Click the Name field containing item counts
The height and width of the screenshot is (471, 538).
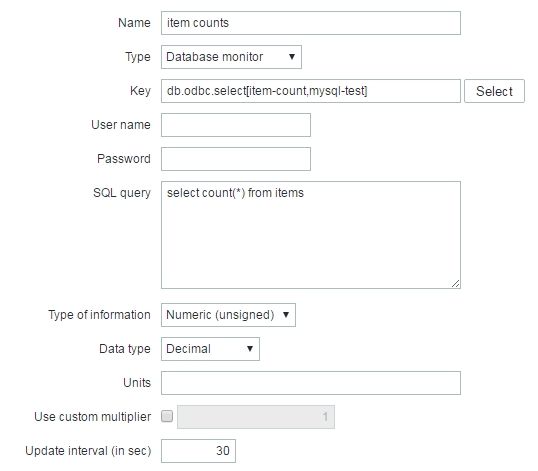coord(311,23)
